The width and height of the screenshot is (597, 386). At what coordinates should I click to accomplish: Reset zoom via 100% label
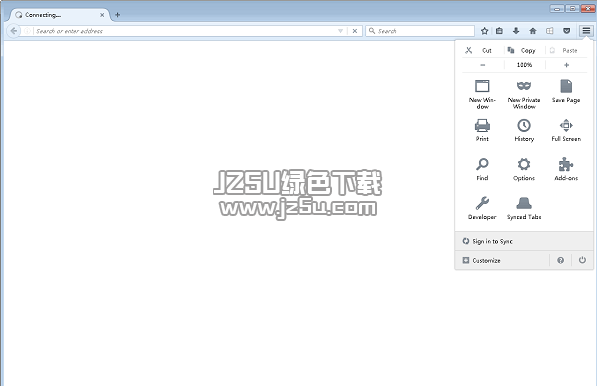click(525, 65)
